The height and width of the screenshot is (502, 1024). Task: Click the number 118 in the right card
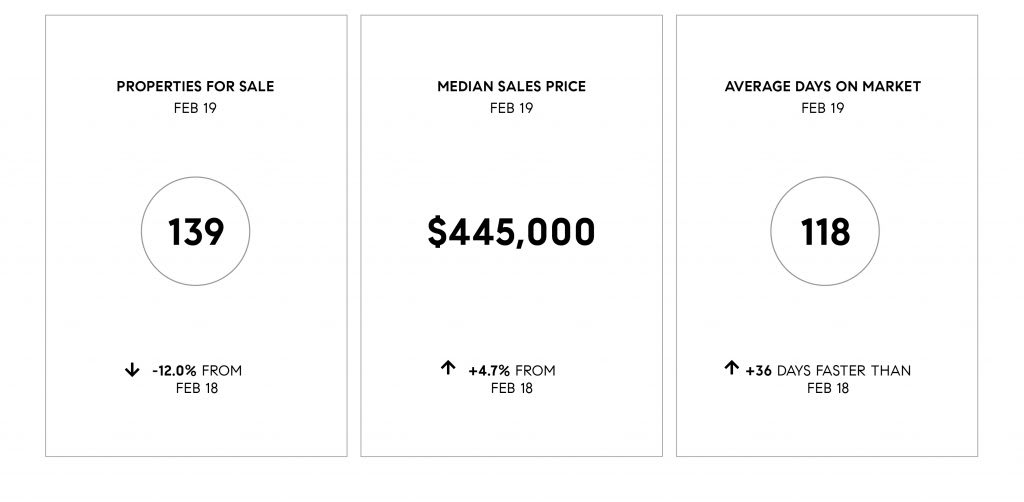pyautogui.click(x=825, y=233)
